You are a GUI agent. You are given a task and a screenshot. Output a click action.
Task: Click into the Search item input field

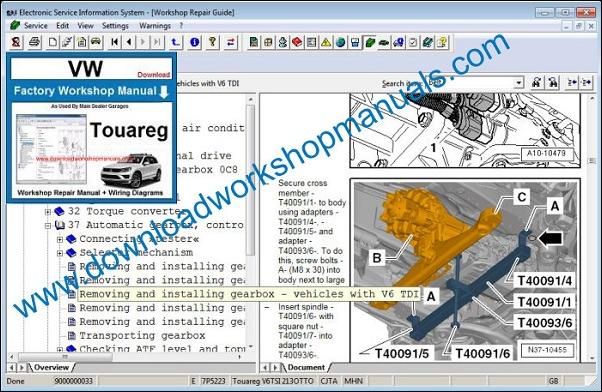(470, 83)
